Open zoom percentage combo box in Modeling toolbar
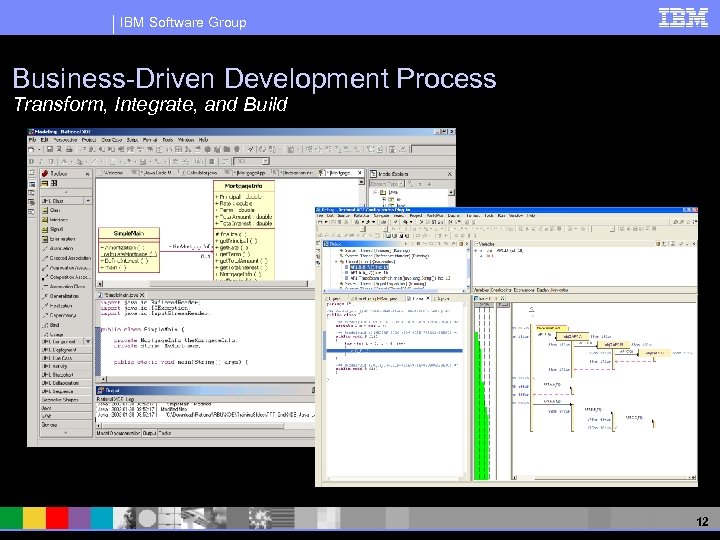This screenshot has width=720, height=540. tap(252, 161)
